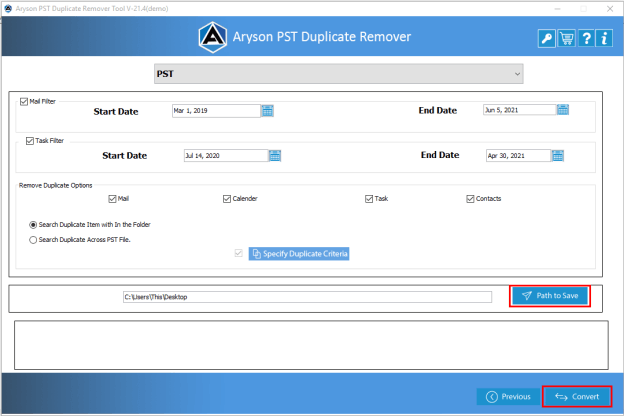Open Task Filter end date calendar
This screenshot has width=624, height=416.
pyautogui.click(x=558, y=156)
